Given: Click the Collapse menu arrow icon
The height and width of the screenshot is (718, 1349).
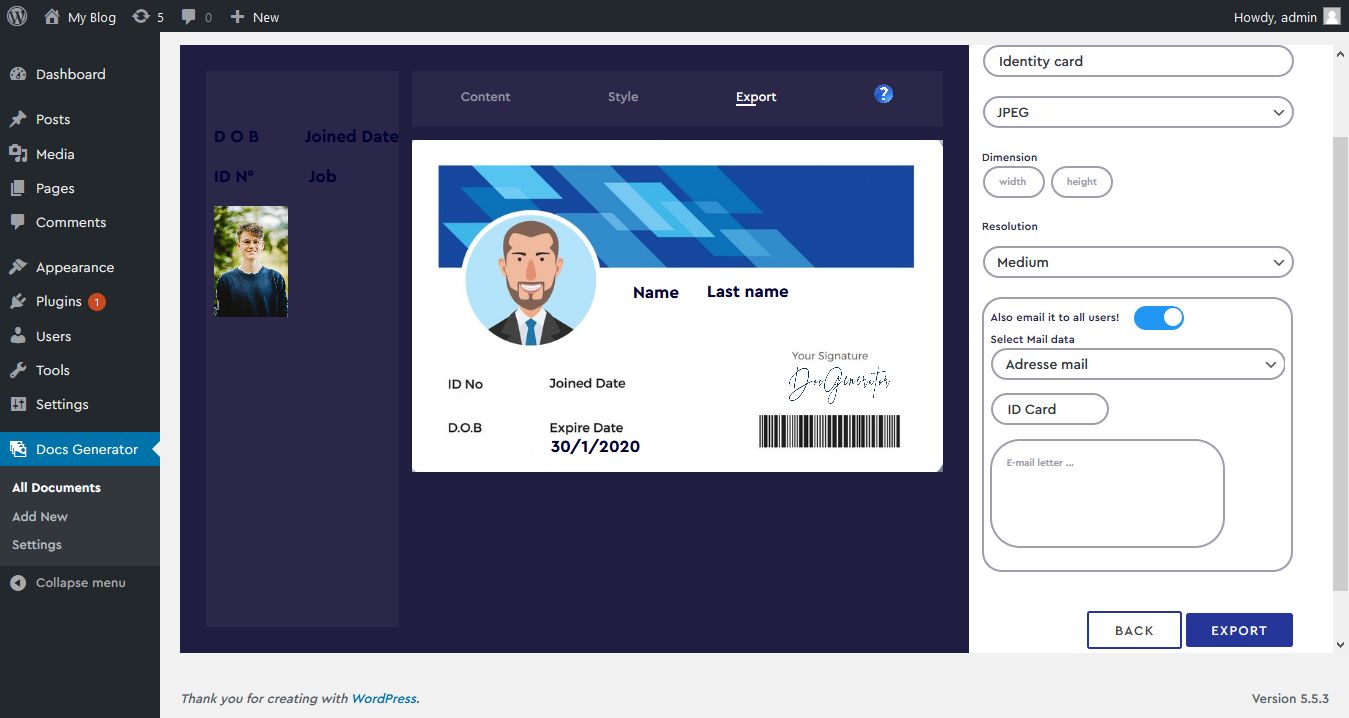Looking at the screenshot, I should [x=18, y=583].
